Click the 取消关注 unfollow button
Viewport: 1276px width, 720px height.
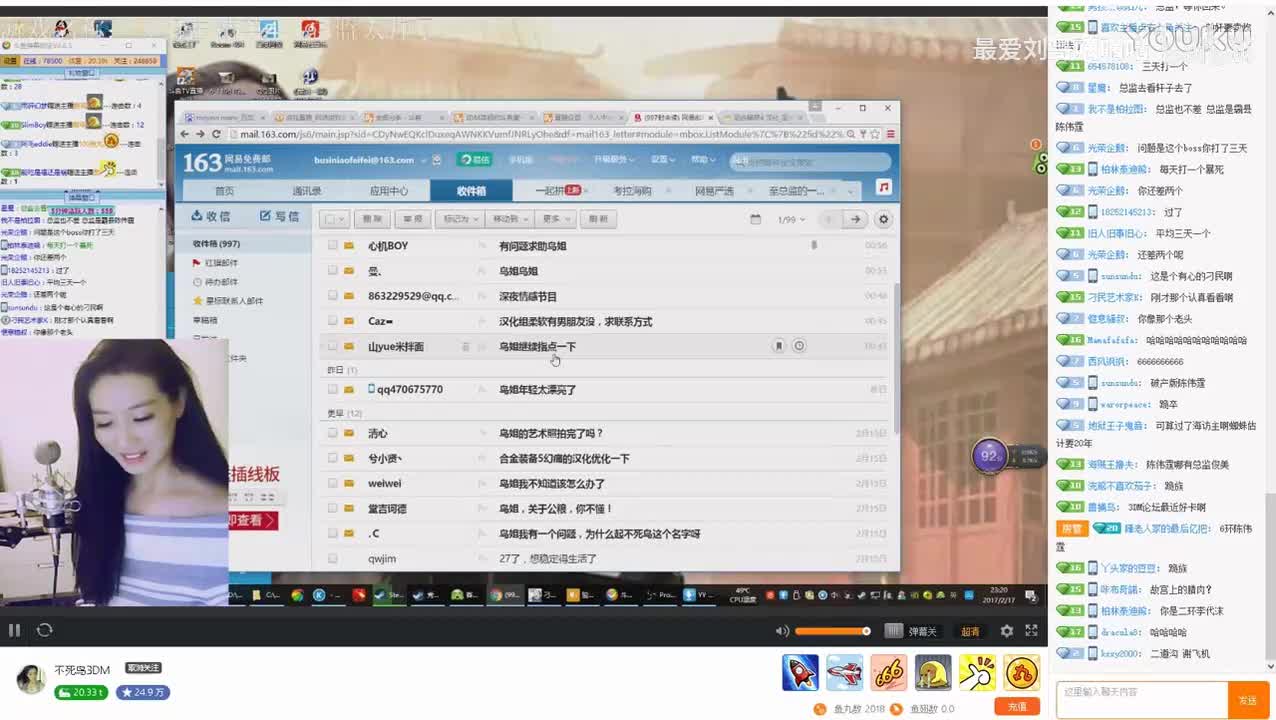pyautogui.click(x=143, y=668)
